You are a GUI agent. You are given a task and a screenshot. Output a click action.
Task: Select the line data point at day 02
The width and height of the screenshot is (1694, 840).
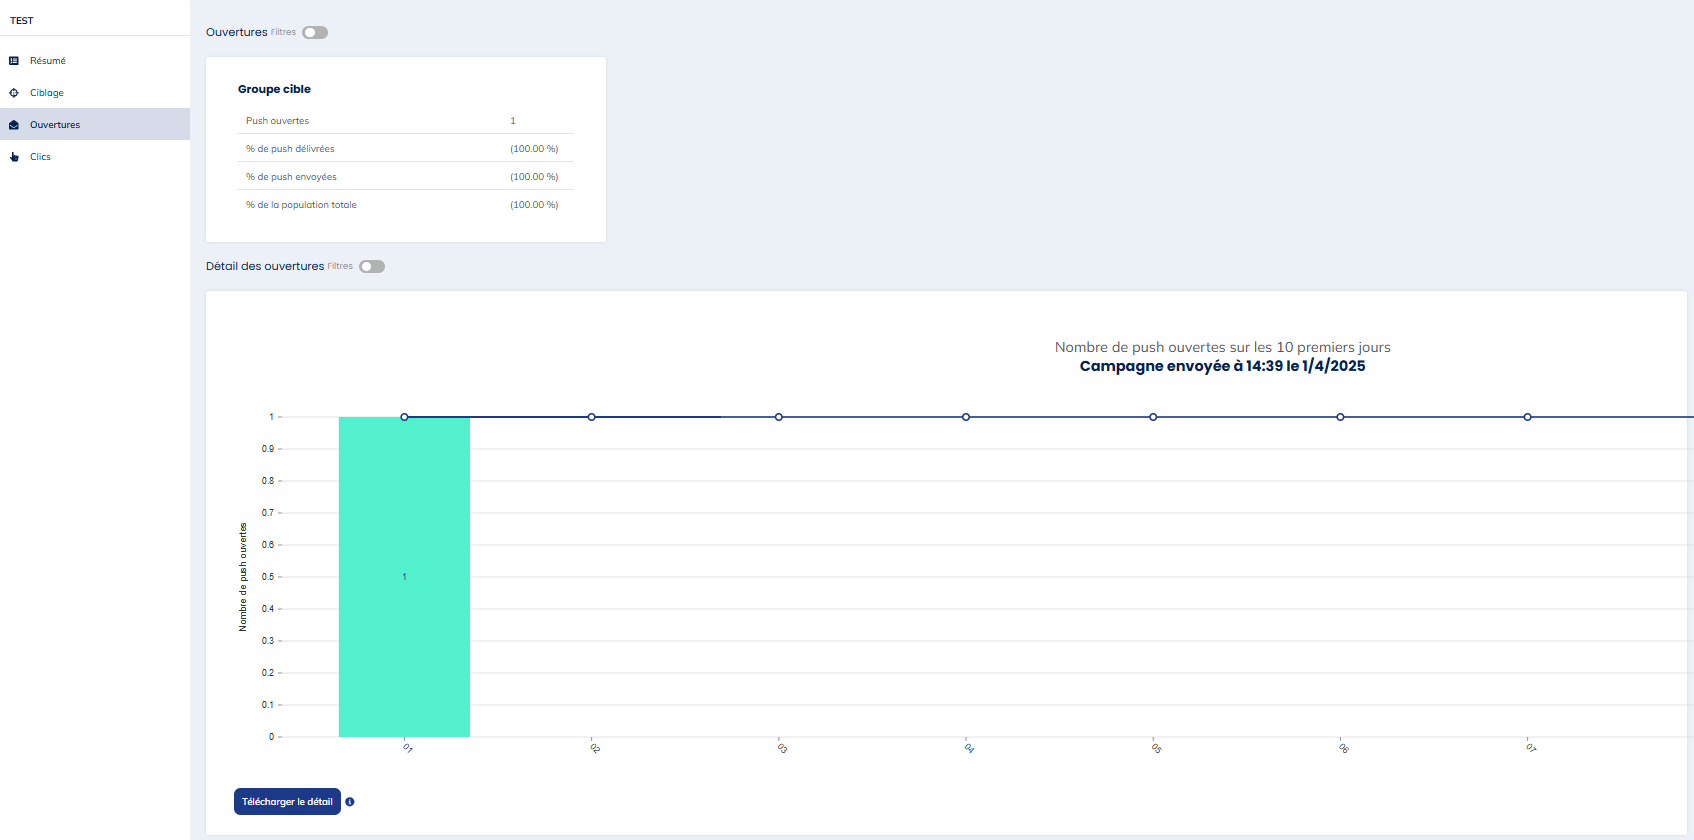pyautogui.click(x=592, y=417)
